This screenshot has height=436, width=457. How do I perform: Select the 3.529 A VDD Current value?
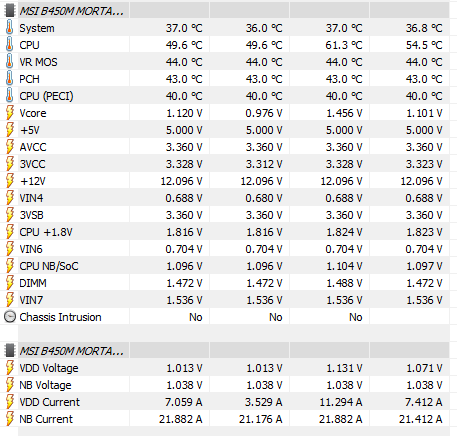264,402
